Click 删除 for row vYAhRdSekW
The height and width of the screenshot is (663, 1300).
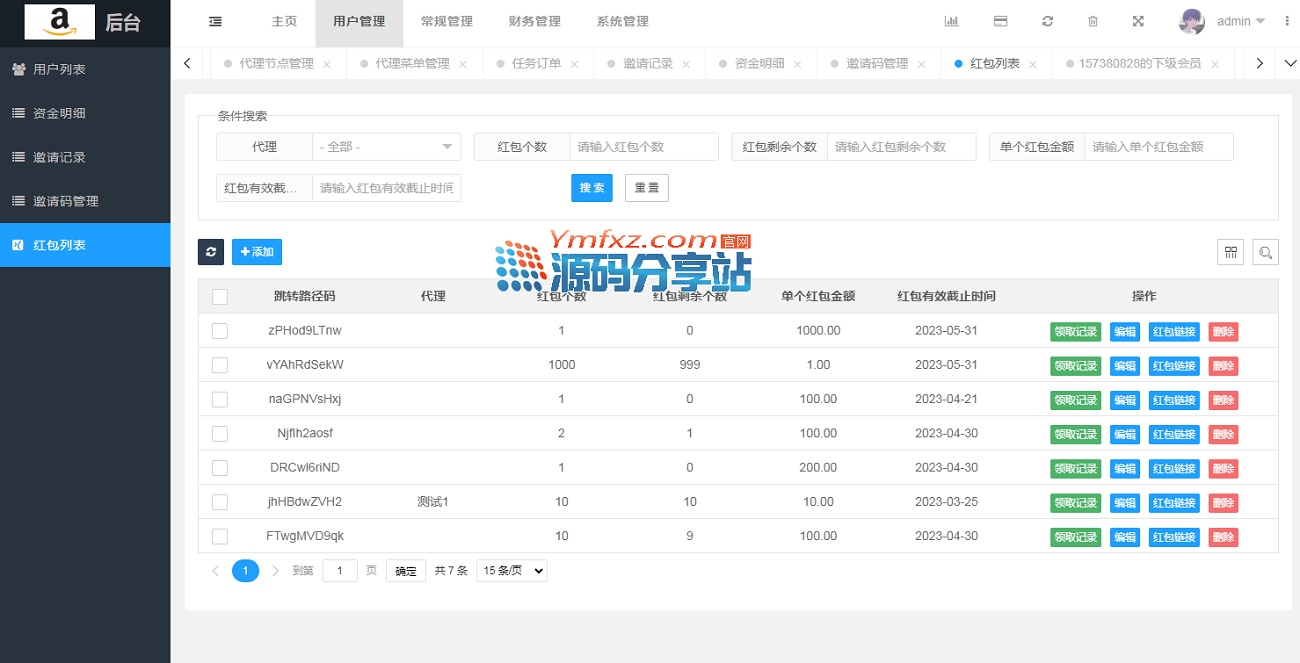click(x=1223, y=366)
